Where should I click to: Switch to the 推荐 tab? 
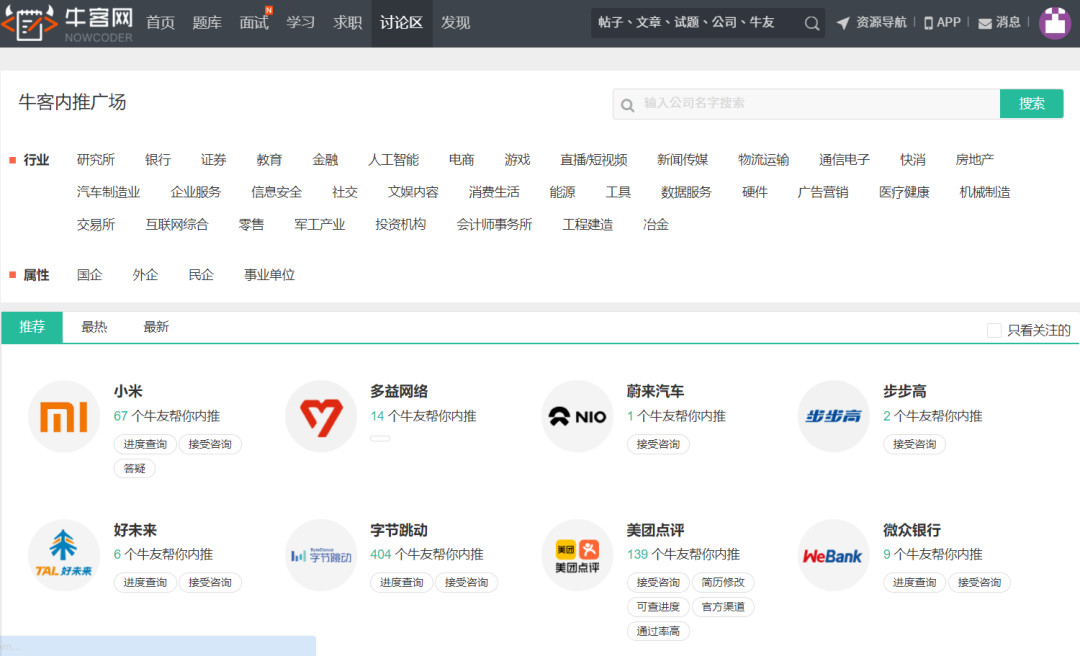tap(32, 327)
